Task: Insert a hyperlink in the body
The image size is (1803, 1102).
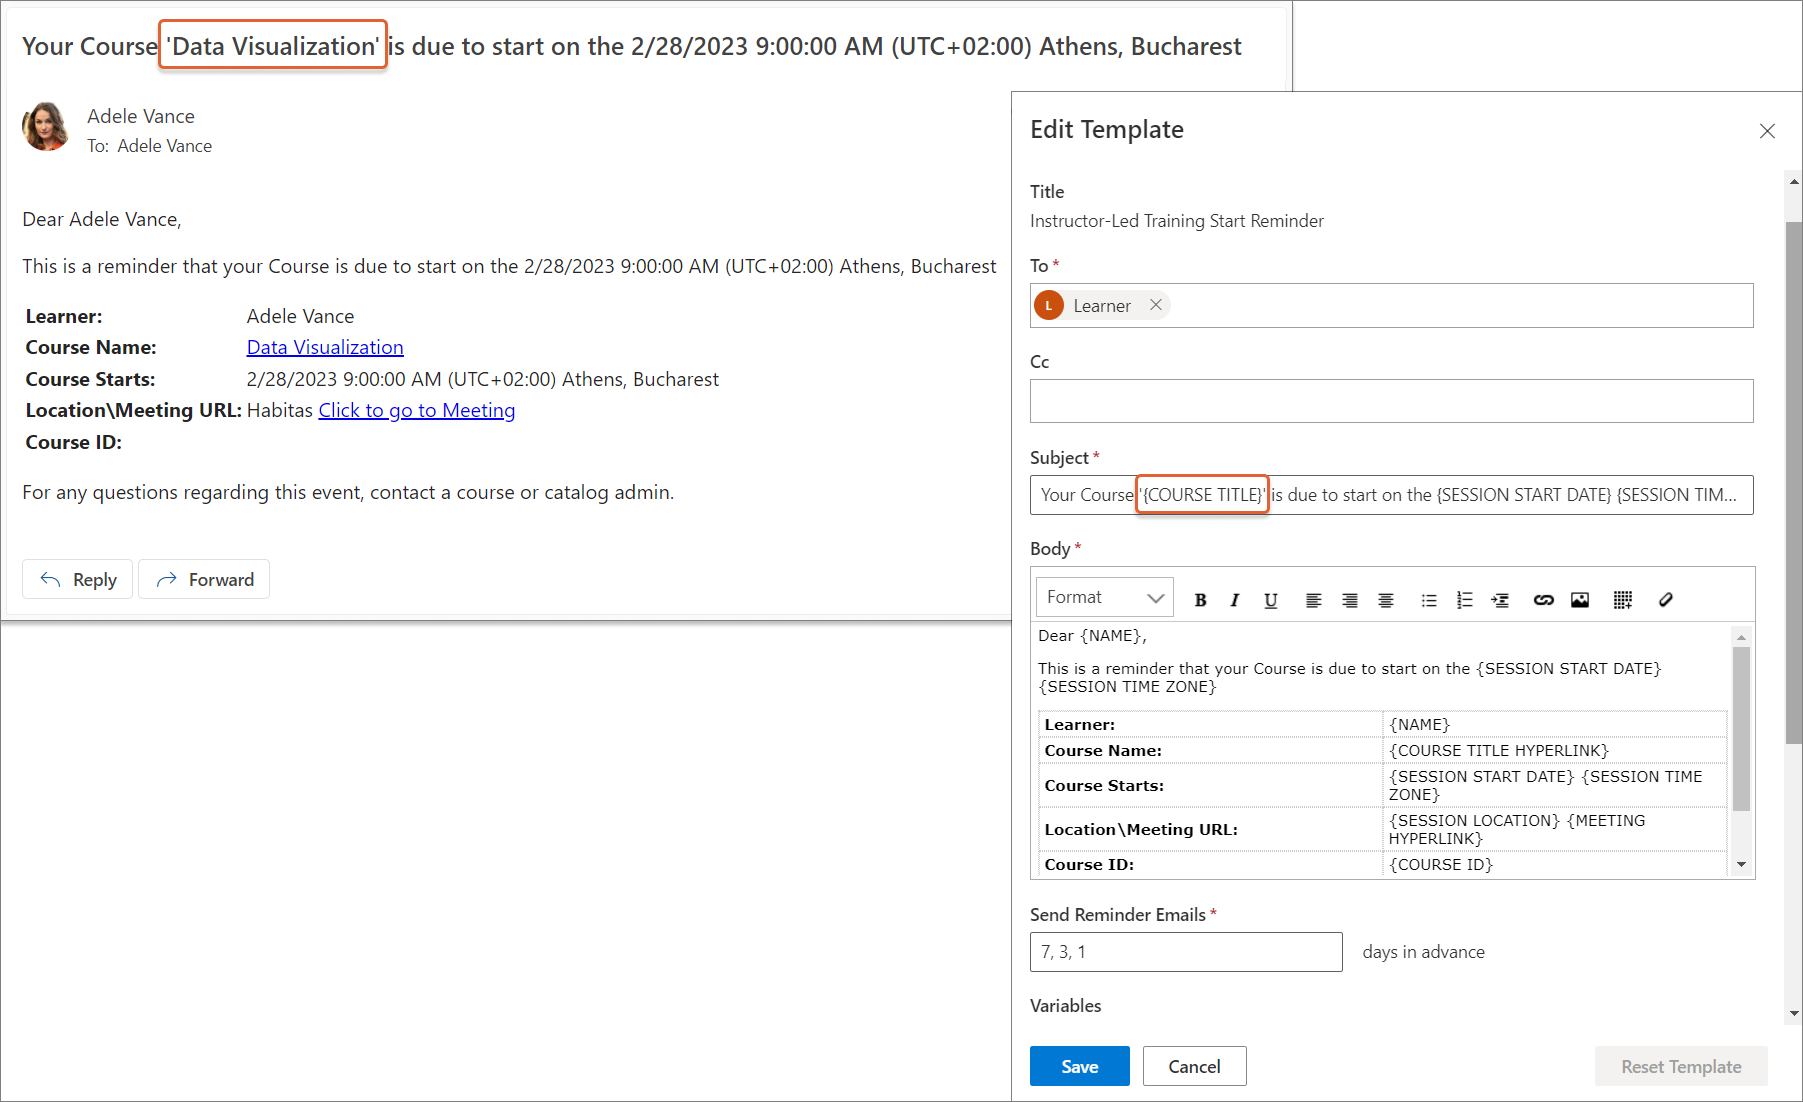Action: pyautogui.click(x=1543, y=600)
